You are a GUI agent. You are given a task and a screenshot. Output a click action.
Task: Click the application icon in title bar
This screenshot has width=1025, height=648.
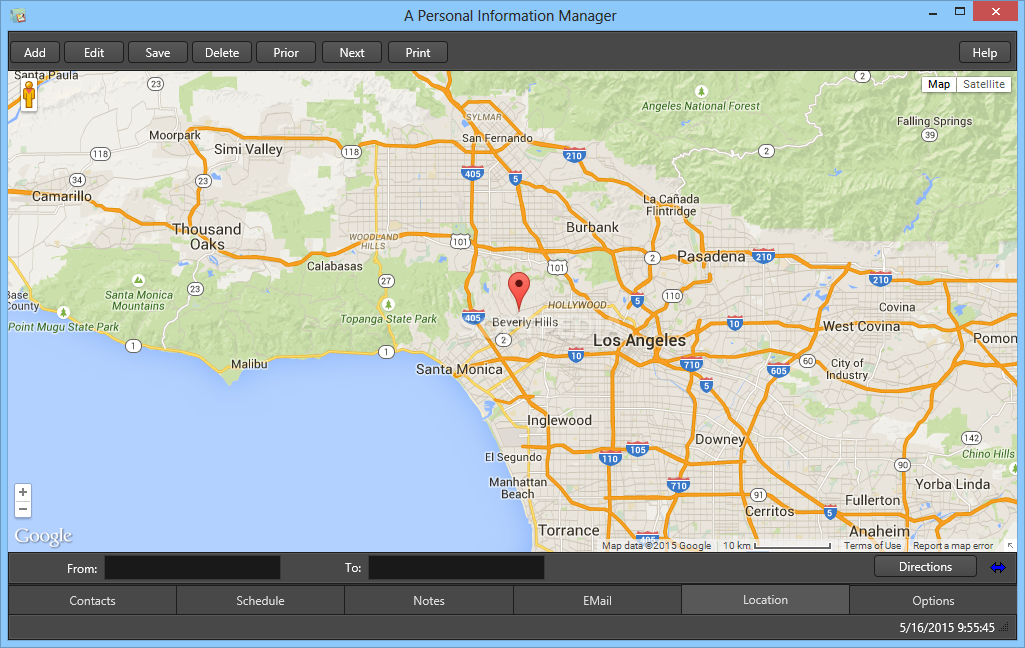point(18,16)
